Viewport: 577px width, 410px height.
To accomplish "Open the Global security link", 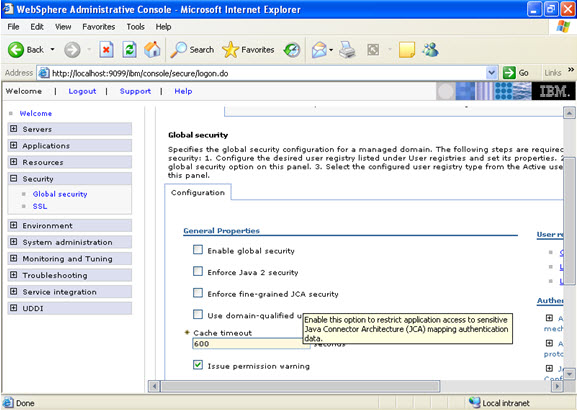I will [x=60, y=194].
